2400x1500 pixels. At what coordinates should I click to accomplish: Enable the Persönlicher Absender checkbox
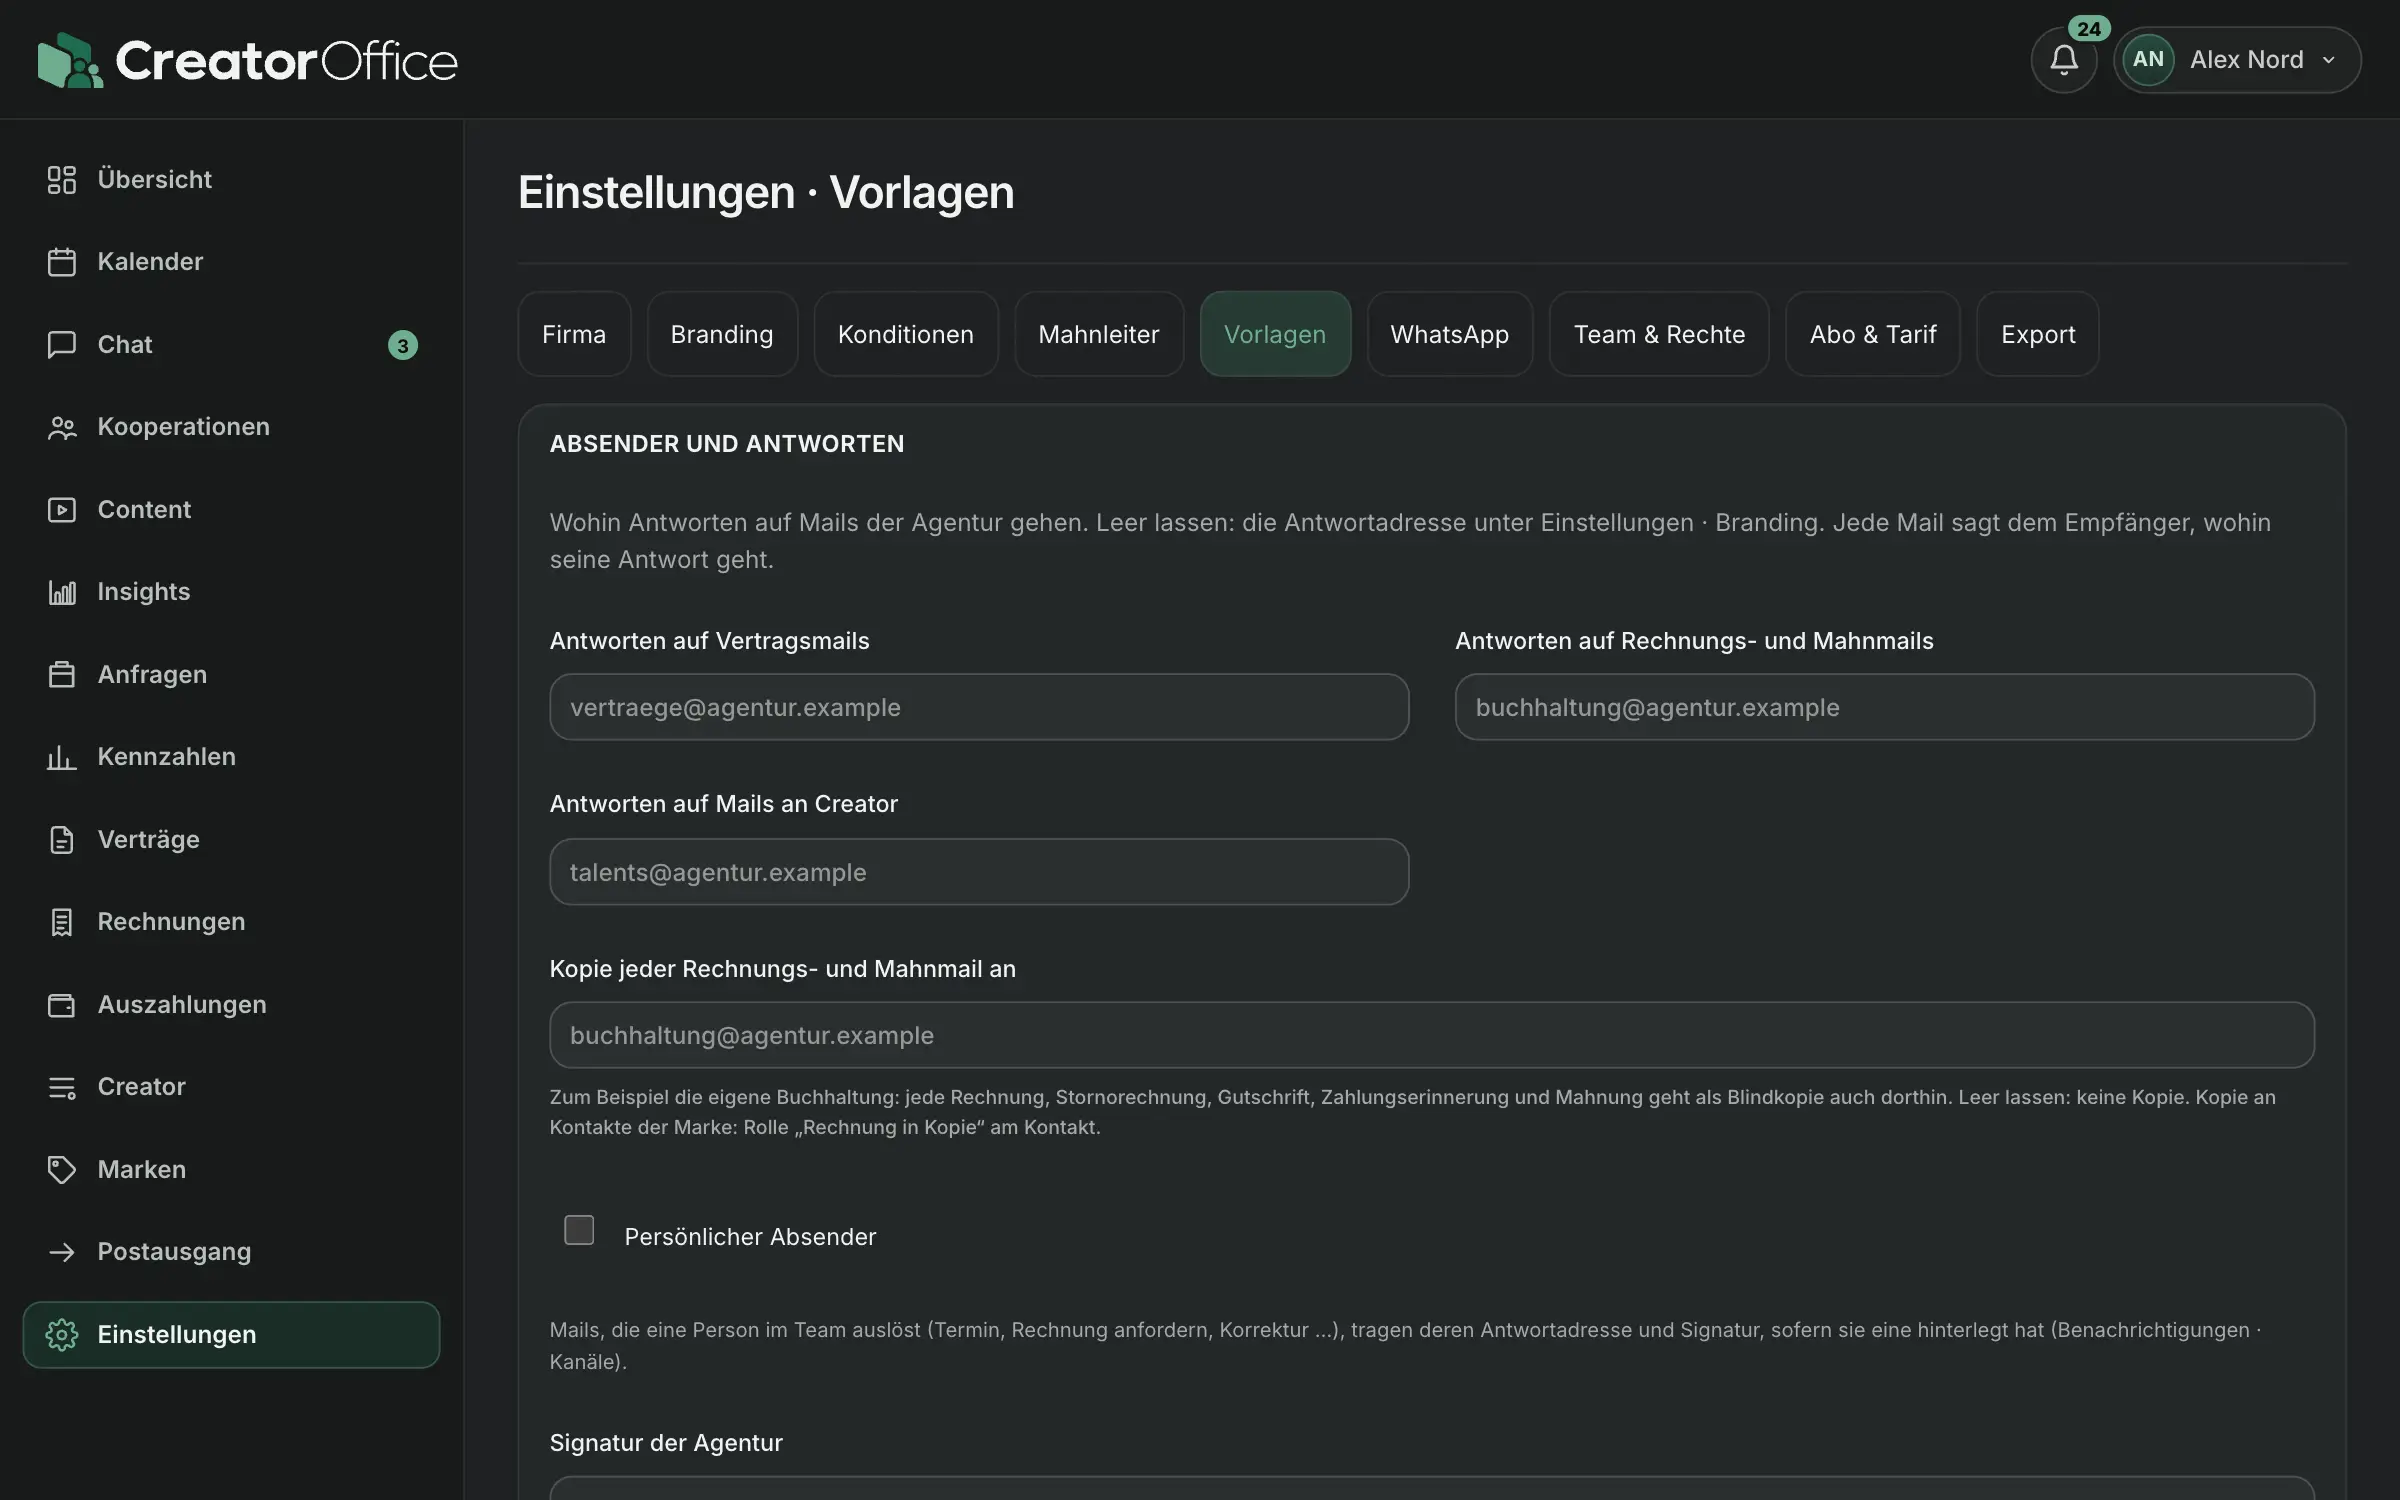579,1230
